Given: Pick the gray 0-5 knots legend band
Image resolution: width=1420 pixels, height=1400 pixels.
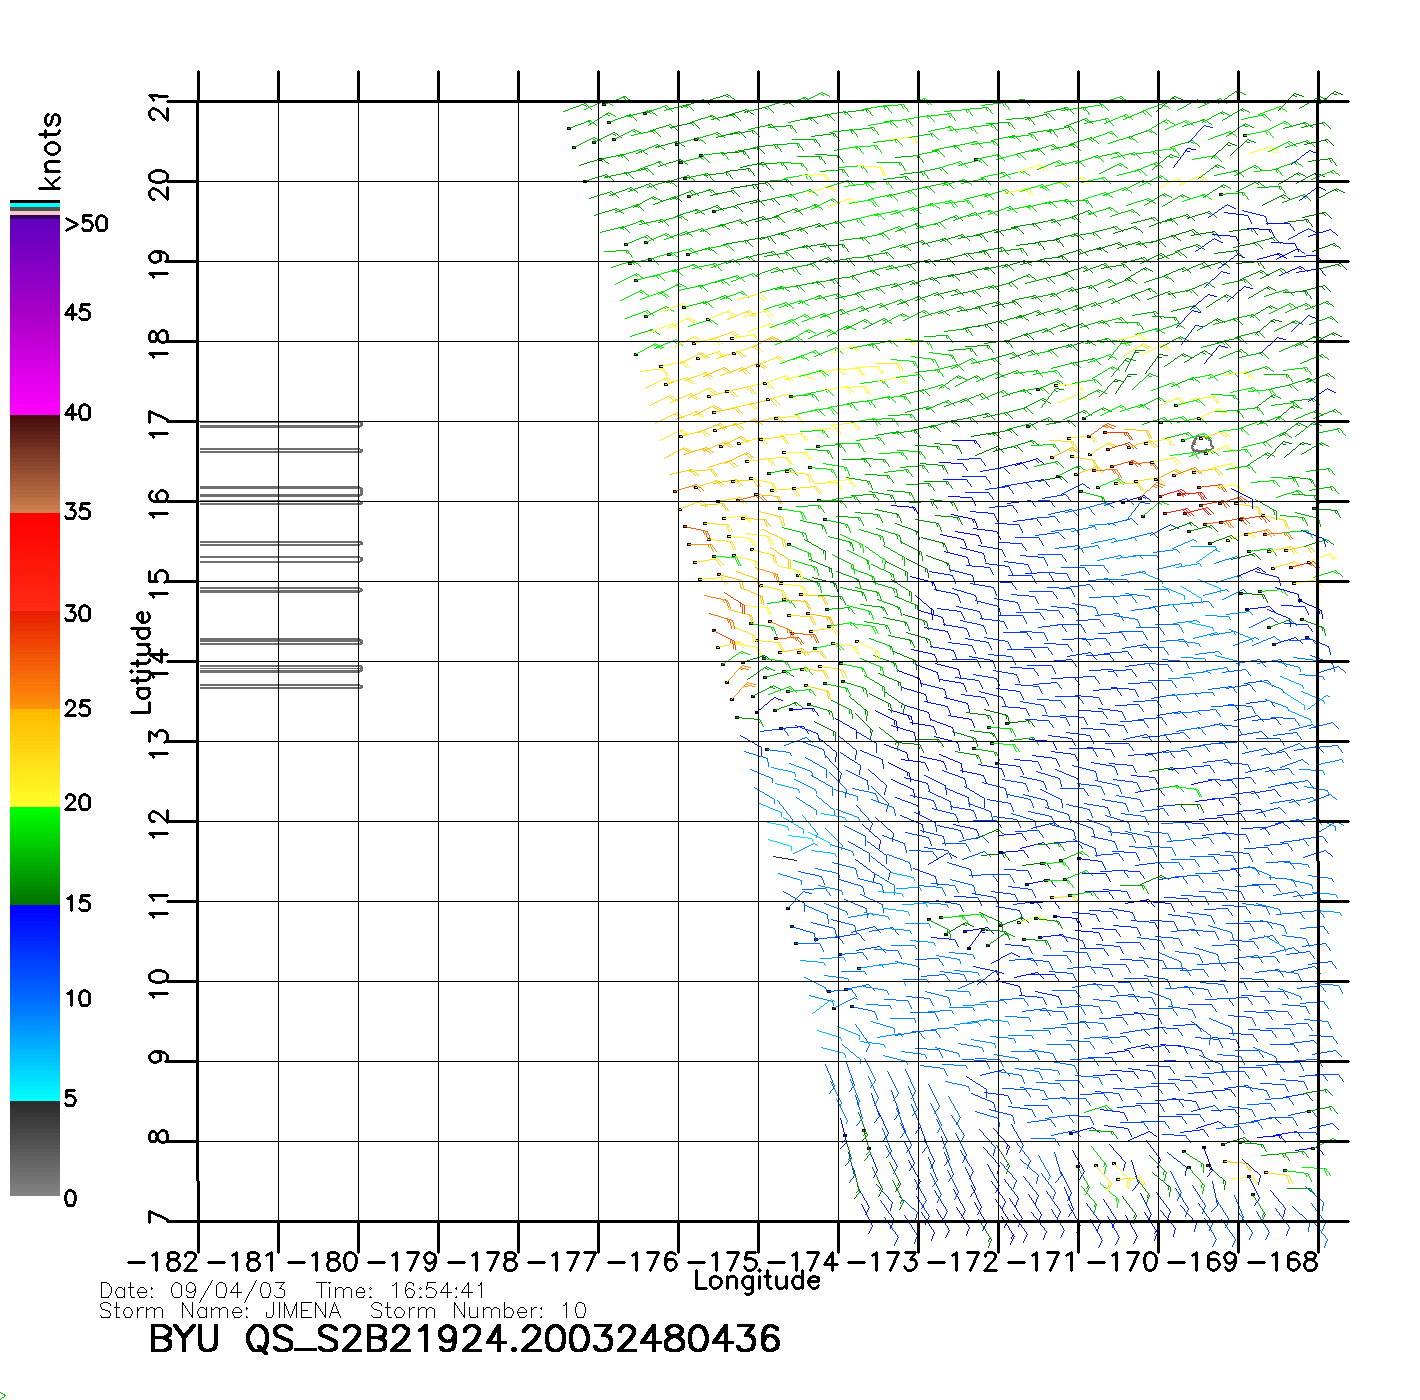Looking at the screenshot, I should click(x=34, y=1148).
